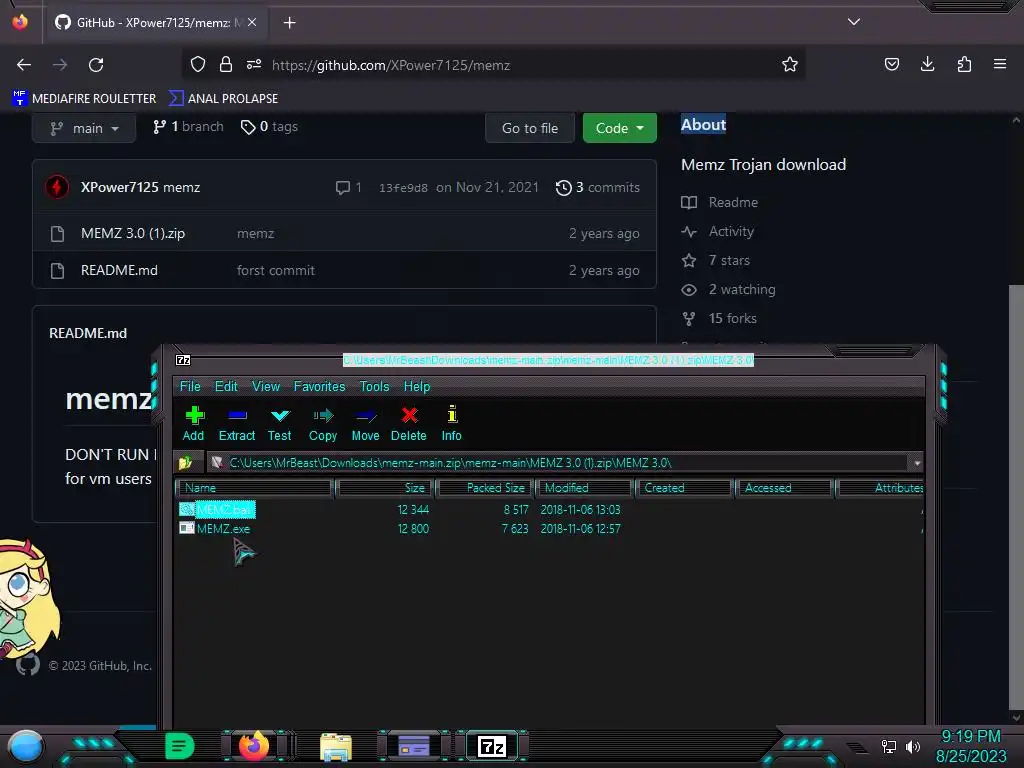Open README.md in the file list
Image resolution: width=1024 pixels, height=768 pixels.
coord(119,270)
